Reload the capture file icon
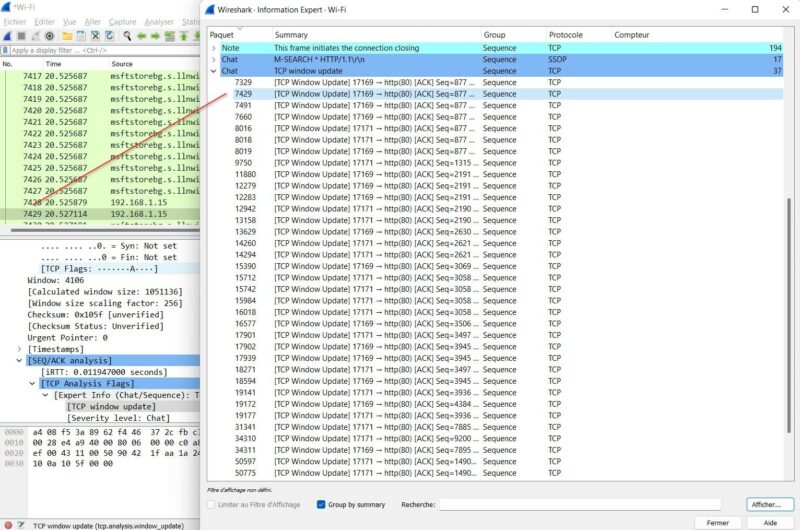The height and width of the screenshot is (530, 800). click(x=110, y=36)
